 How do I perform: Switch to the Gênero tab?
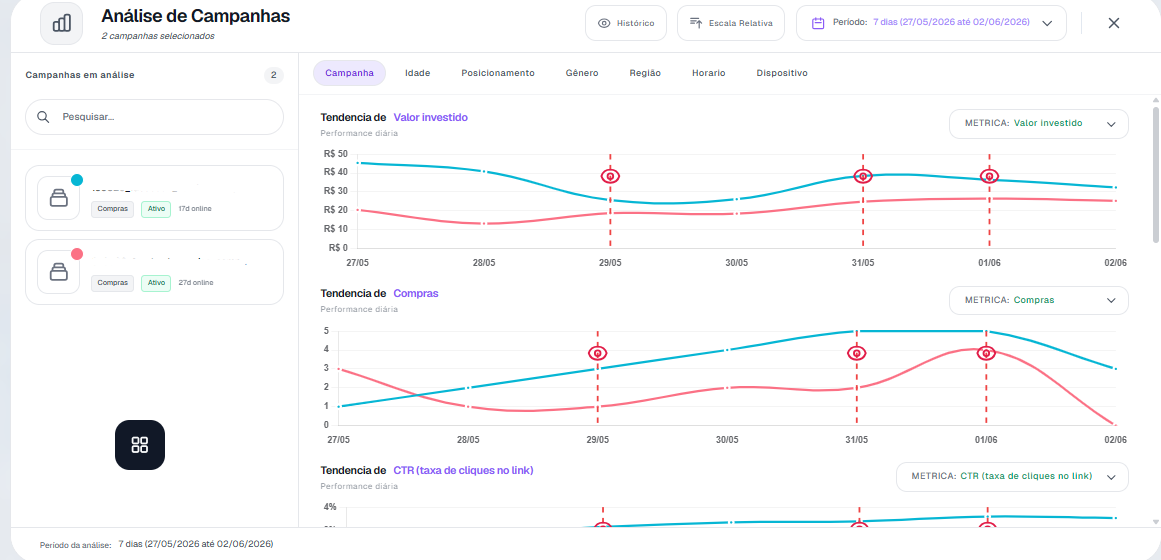tap(582, 73)
